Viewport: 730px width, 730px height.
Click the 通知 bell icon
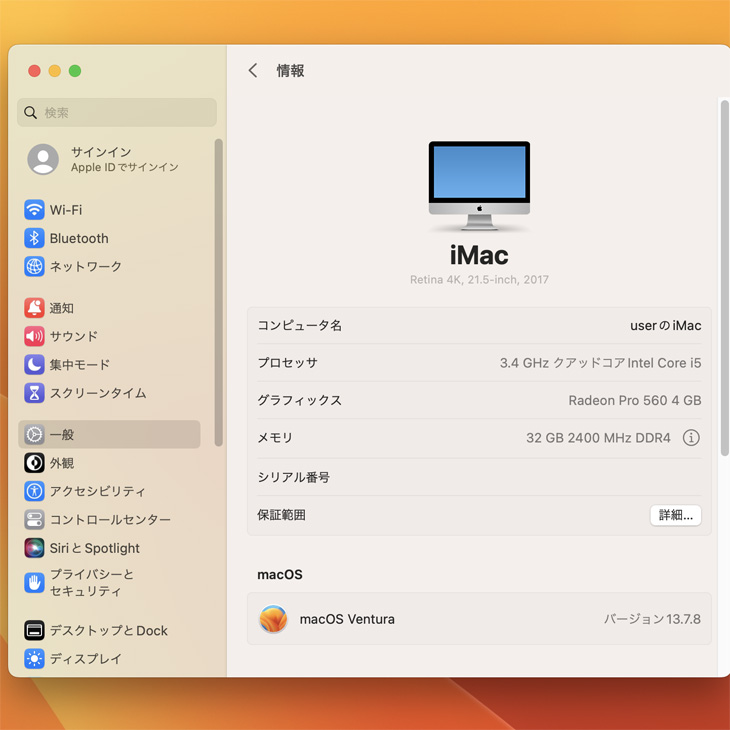click(34, 308)
